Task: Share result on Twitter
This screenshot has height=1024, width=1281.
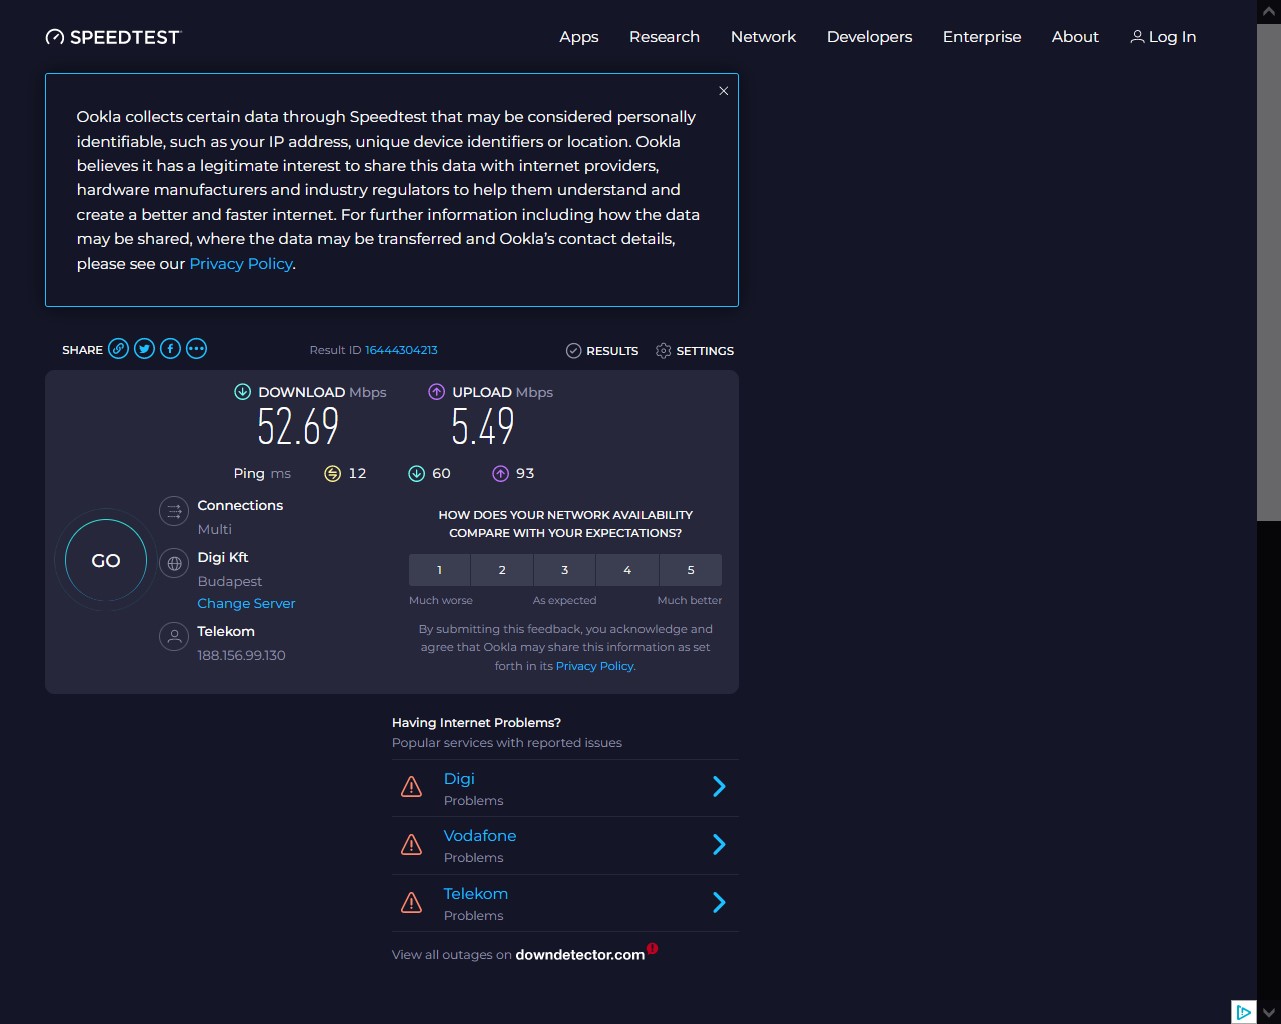Action: click(x=145, y=349)
